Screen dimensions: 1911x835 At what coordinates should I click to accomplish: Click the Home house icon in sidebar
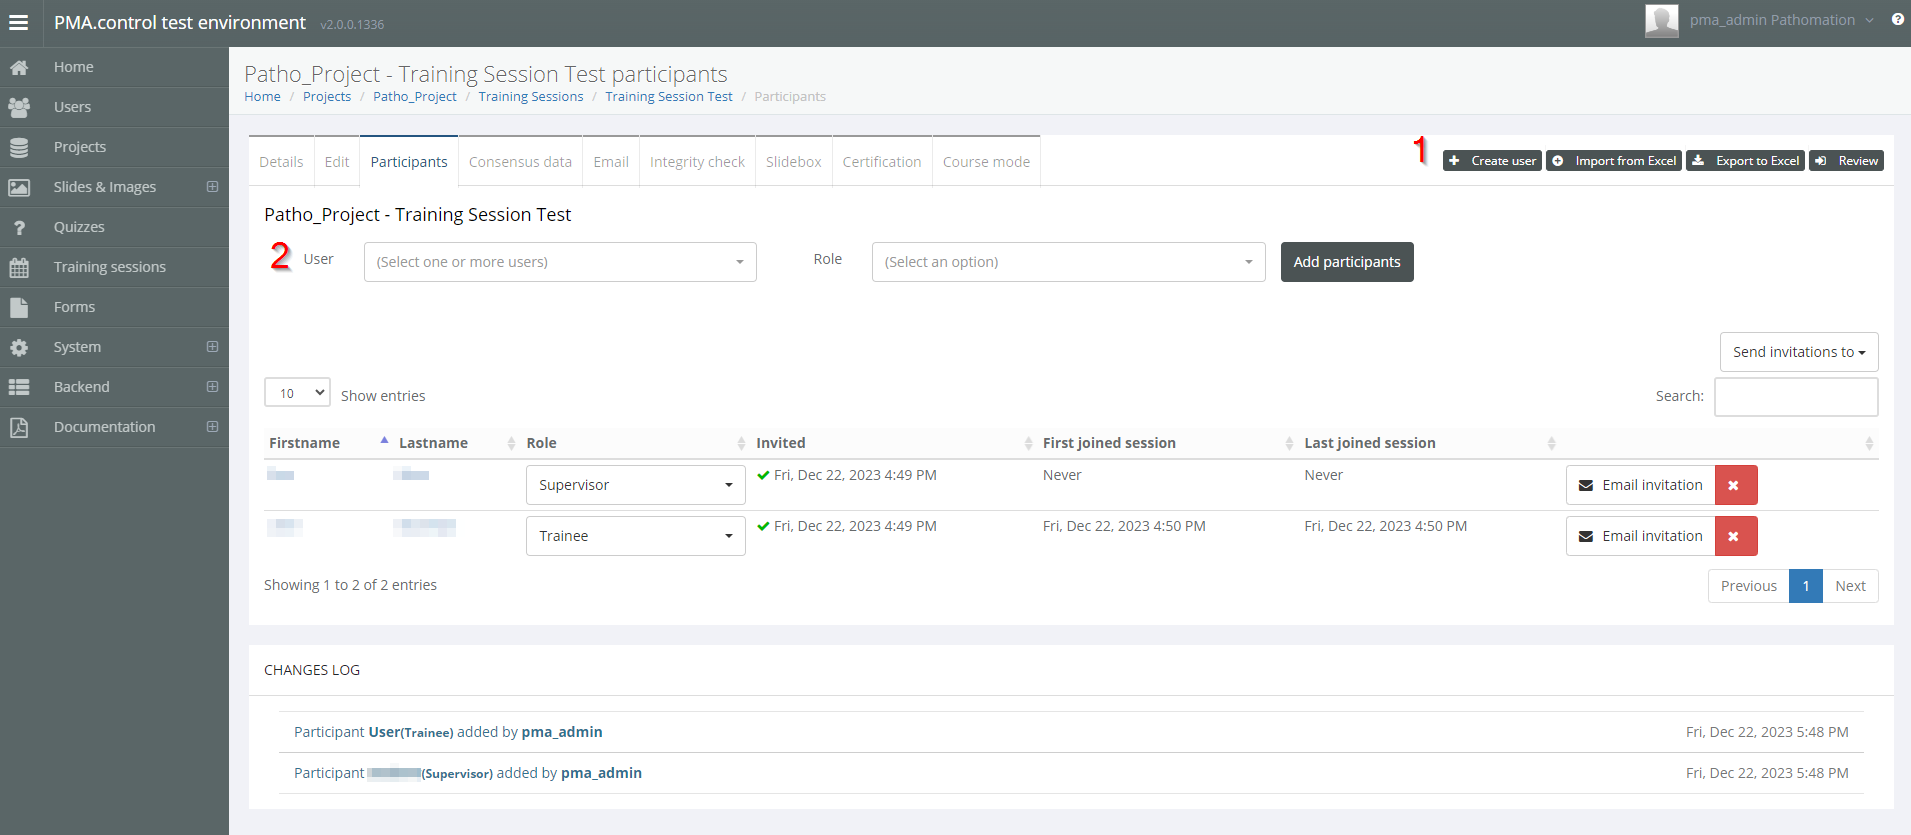pos(19,67)
